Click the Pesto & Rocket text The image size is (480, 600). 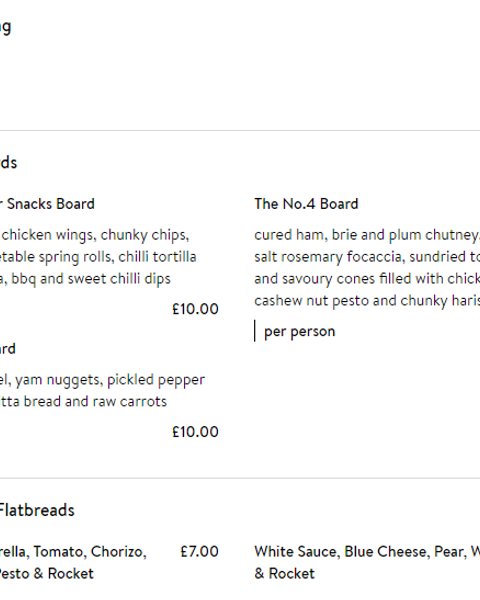click(x=47, y=574)
